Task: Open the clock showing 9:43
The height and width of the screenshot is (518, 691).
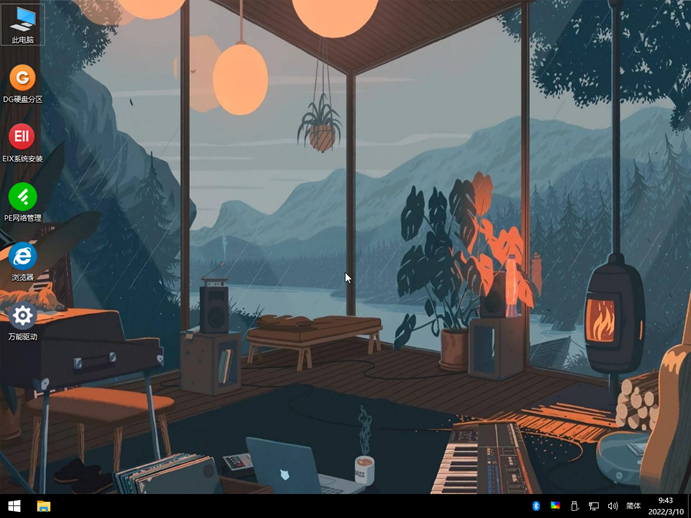Action: [665, 500]
